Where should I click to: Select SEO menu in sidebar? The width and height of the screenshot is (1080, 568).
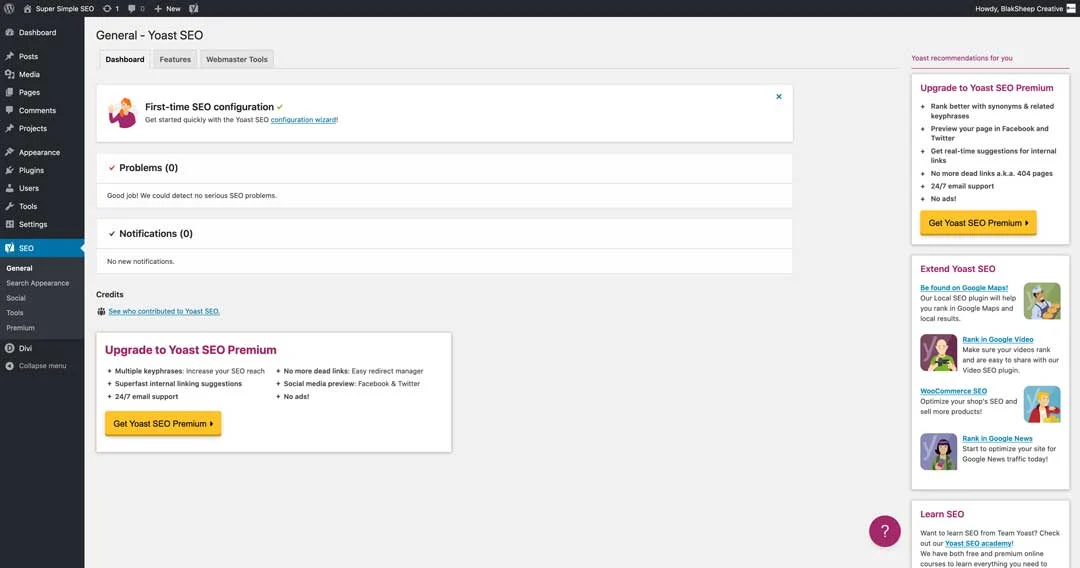(42, 248)
